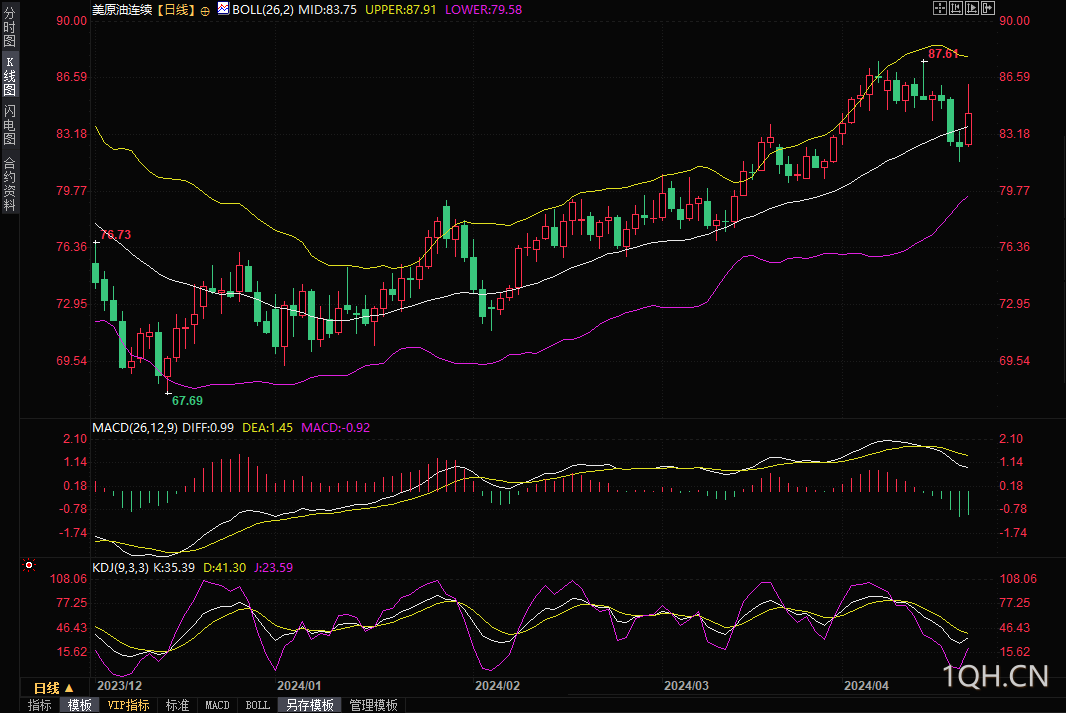Apply the MACD template
The height and width of the screenshot is (713, 1066).
tap(218, 706)
